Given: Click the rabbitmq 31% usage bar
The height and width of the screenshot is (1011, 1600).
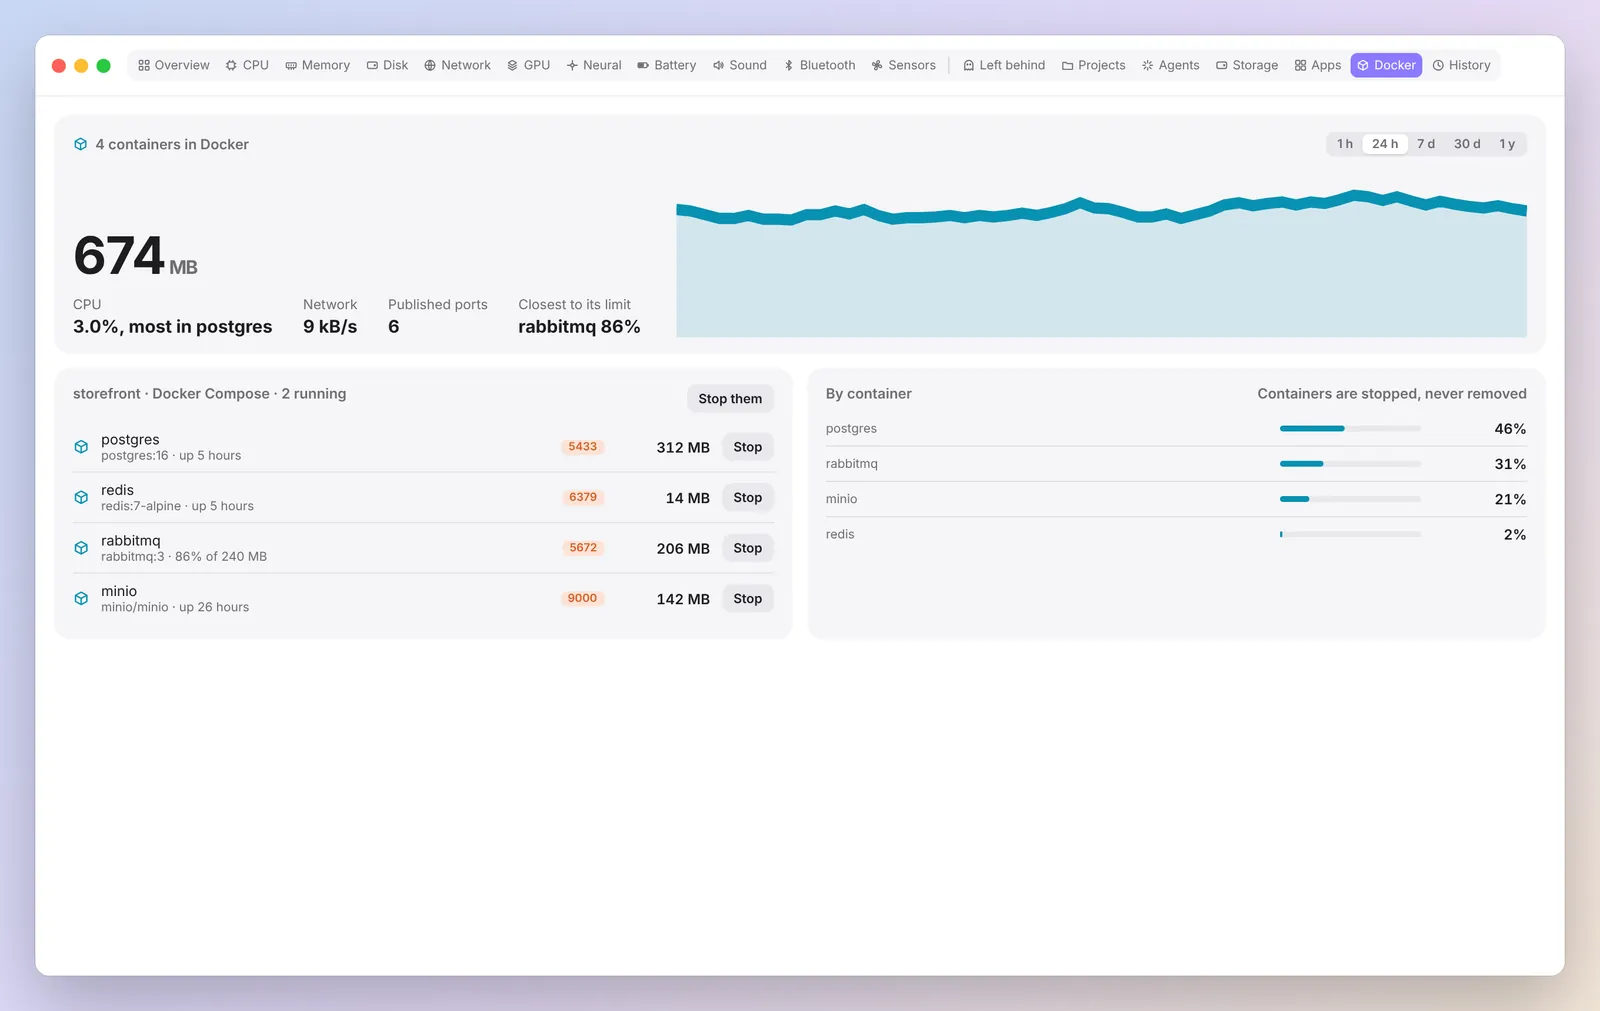Looking at the screenshot, I should [1350, 464].
